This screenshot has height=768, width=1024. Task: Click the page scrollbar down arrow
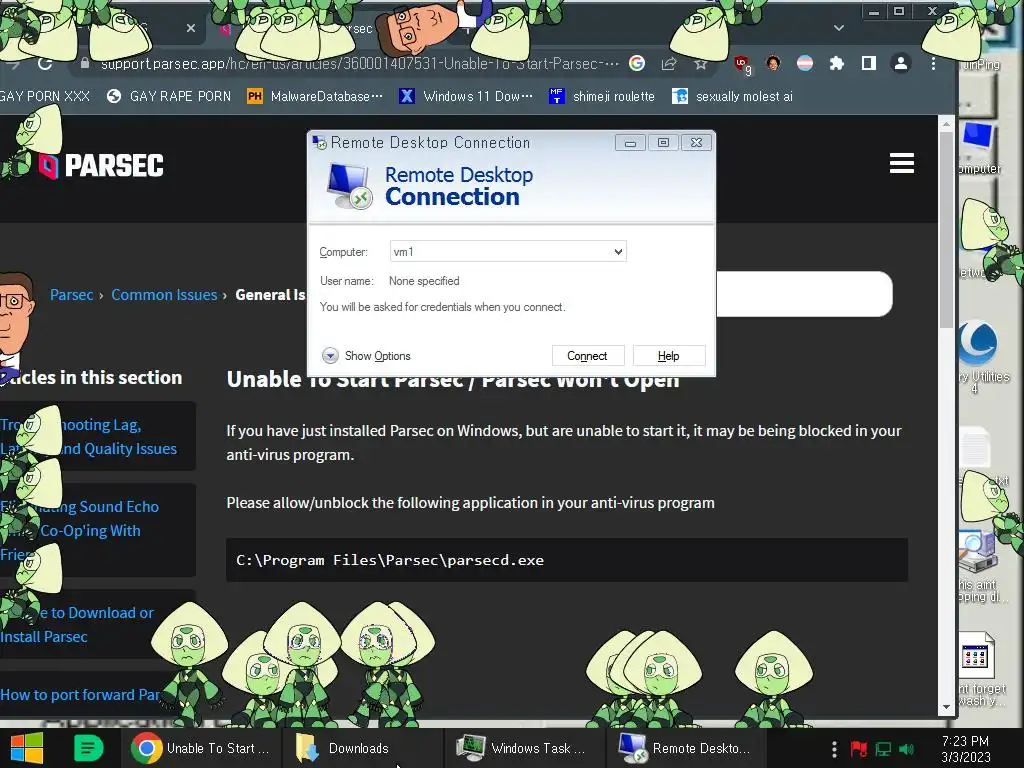pos(946,707)
